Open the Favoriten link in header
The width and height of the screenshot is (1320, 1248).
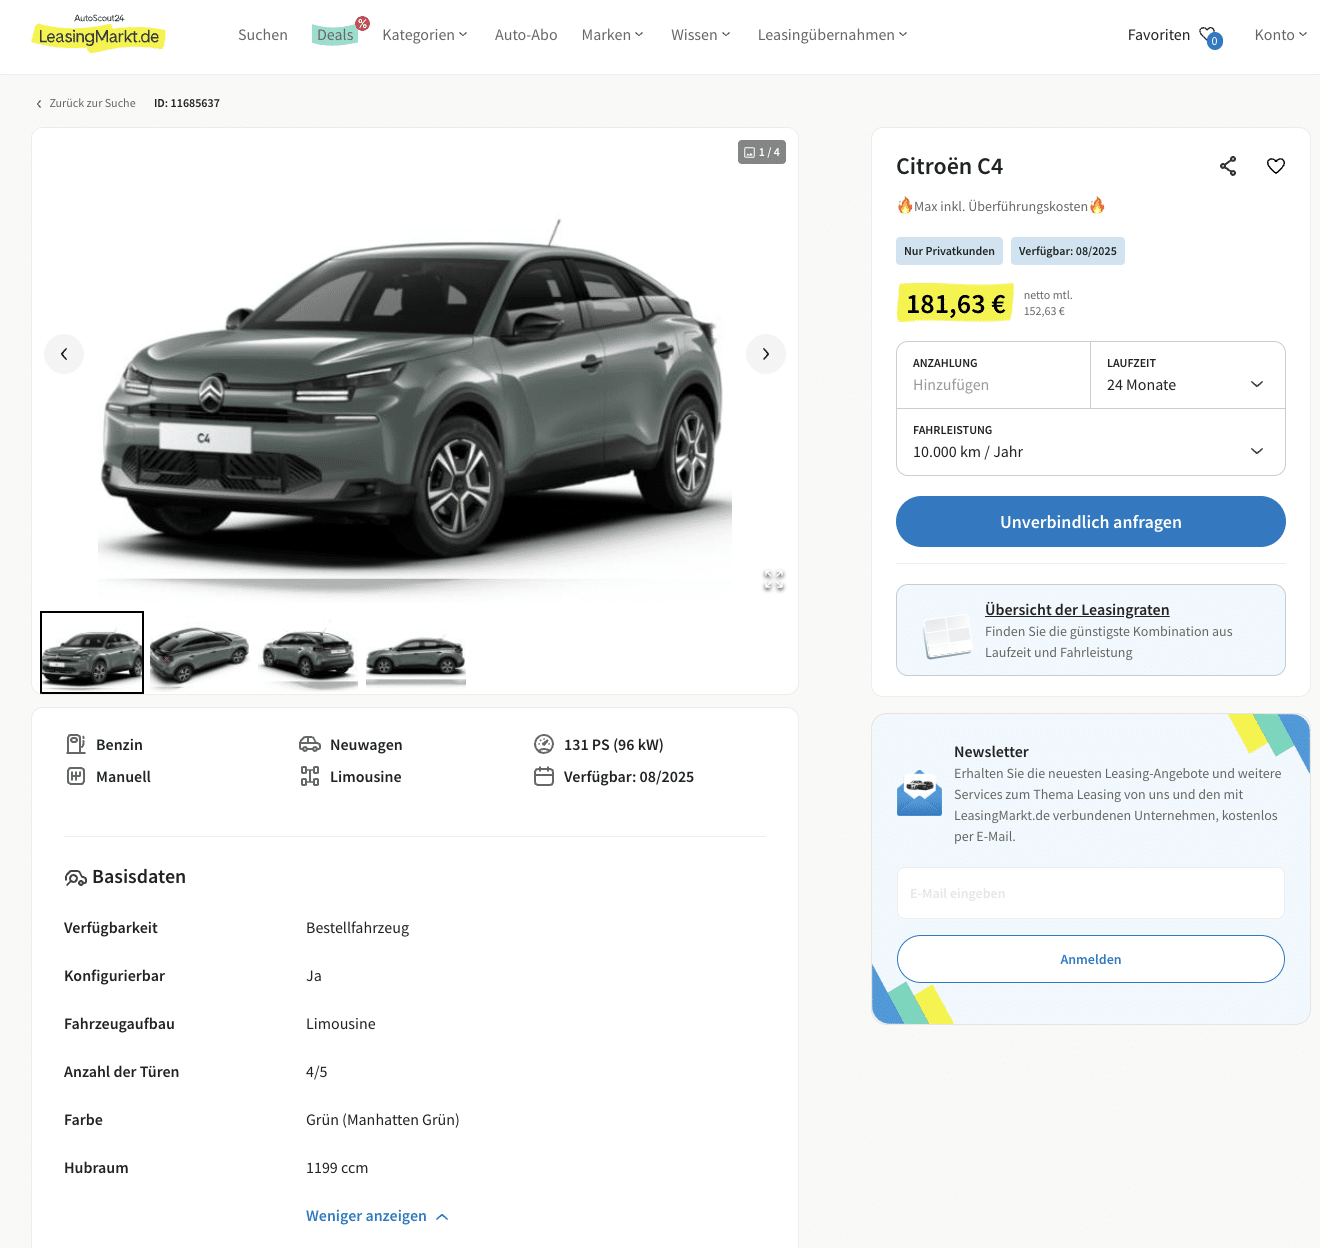(1159, 35)
